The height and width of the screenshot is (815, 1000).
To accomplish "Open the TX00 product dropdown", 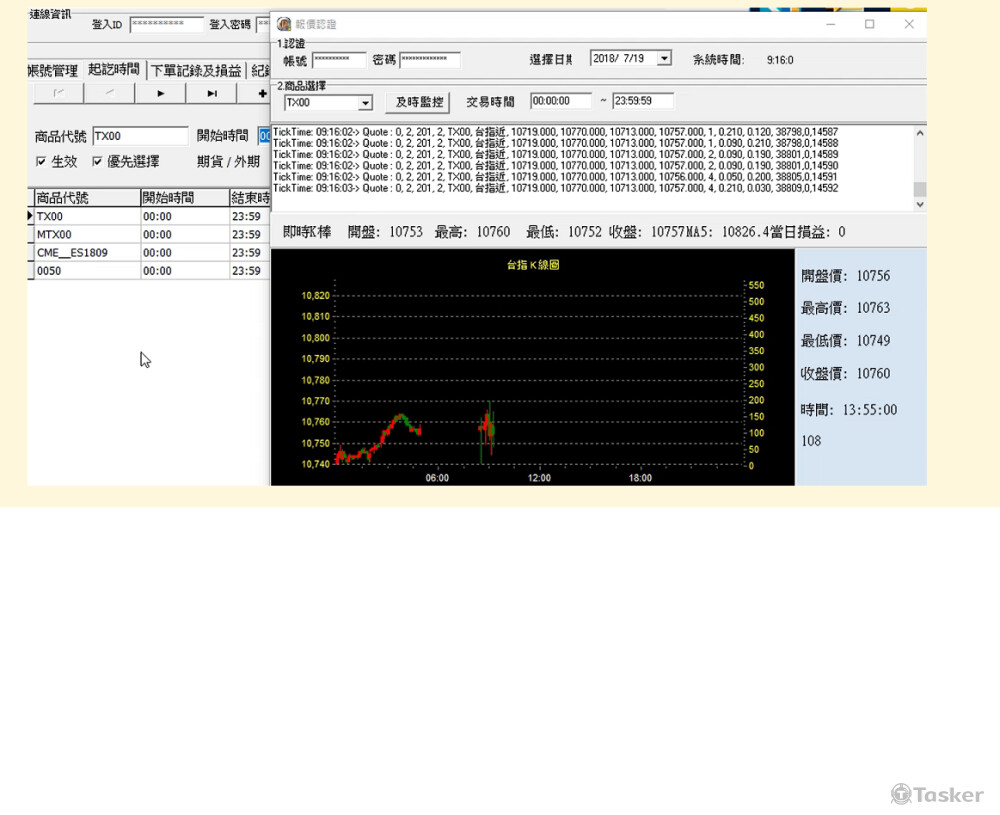I will pos(365,103).
